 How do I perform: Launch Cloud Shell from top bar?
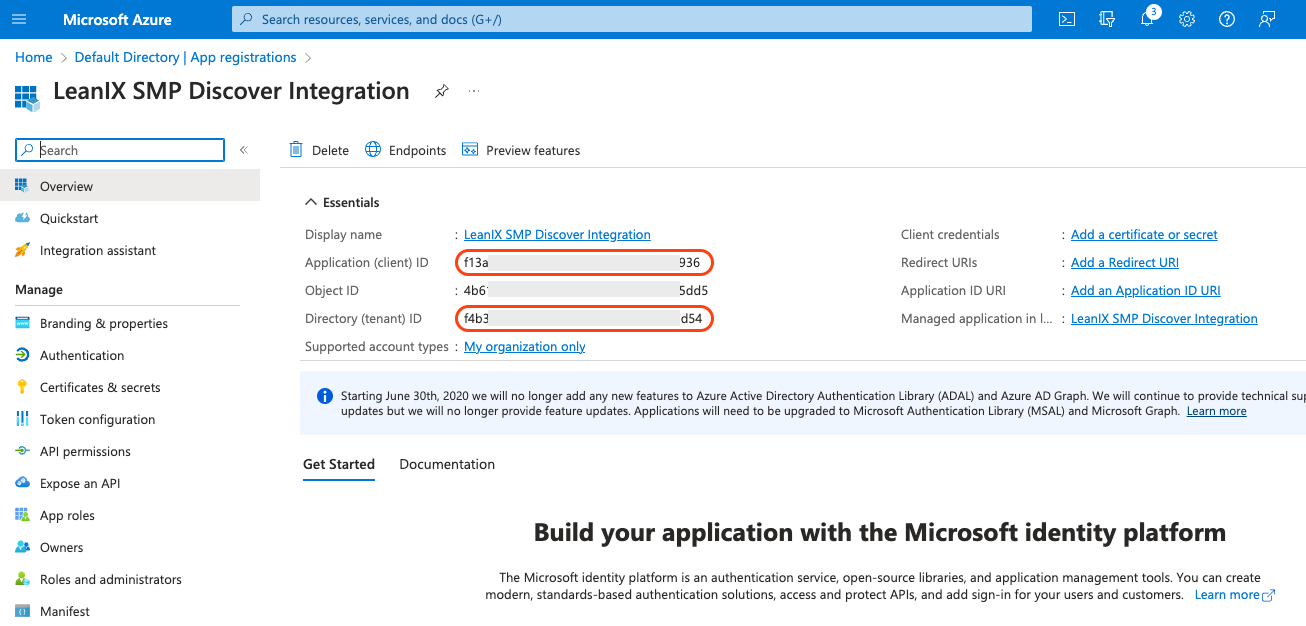(x=1067, y=19)
